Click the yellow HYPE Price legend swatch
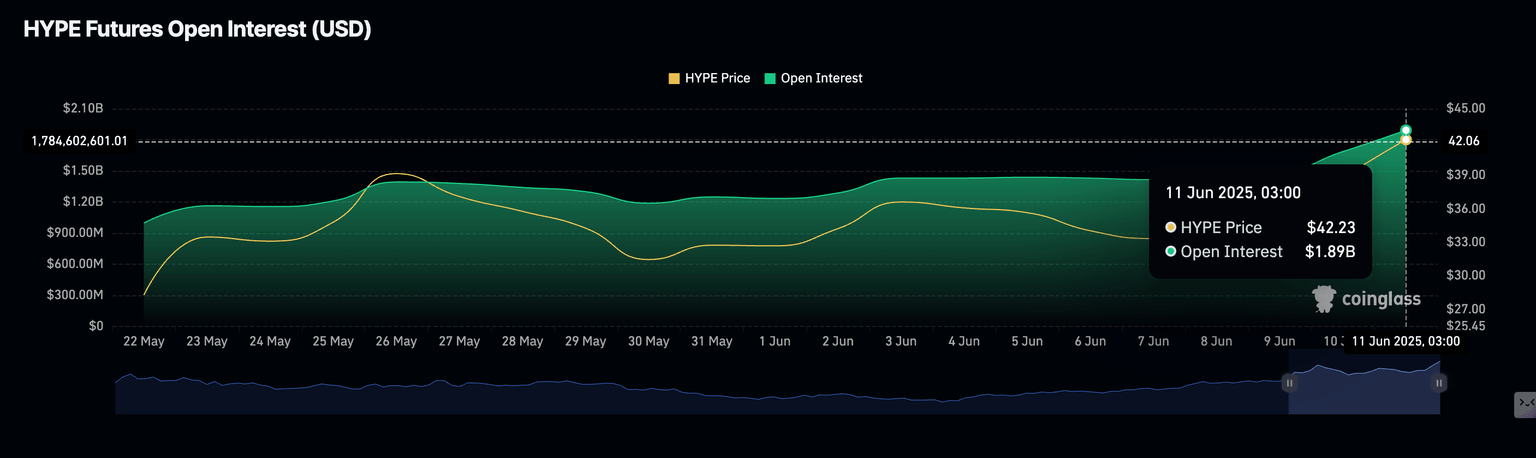 [x=674, y=78]
